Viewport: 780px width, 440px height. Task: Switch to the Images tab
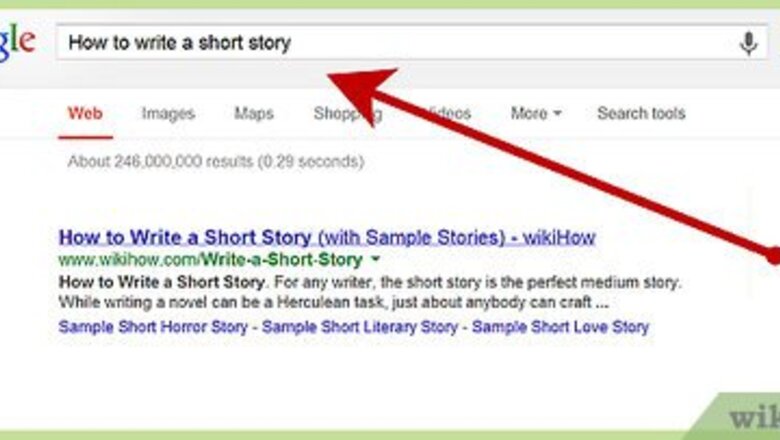[168, 113]
